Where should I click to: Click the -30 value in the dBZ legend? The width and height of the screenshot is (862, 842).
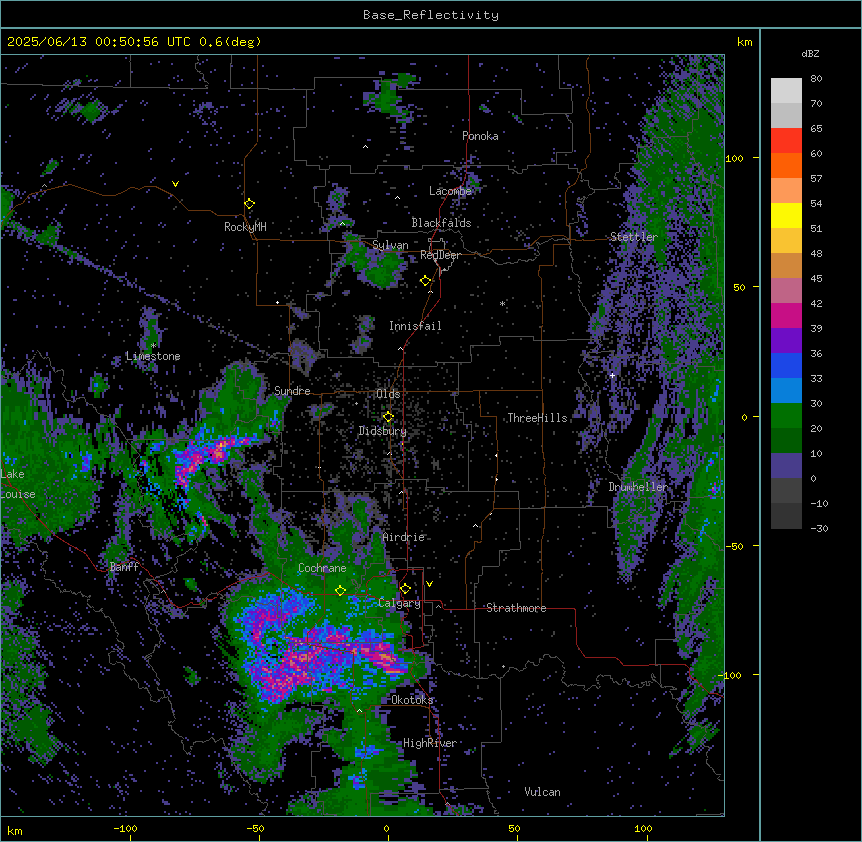coord(819,528)
